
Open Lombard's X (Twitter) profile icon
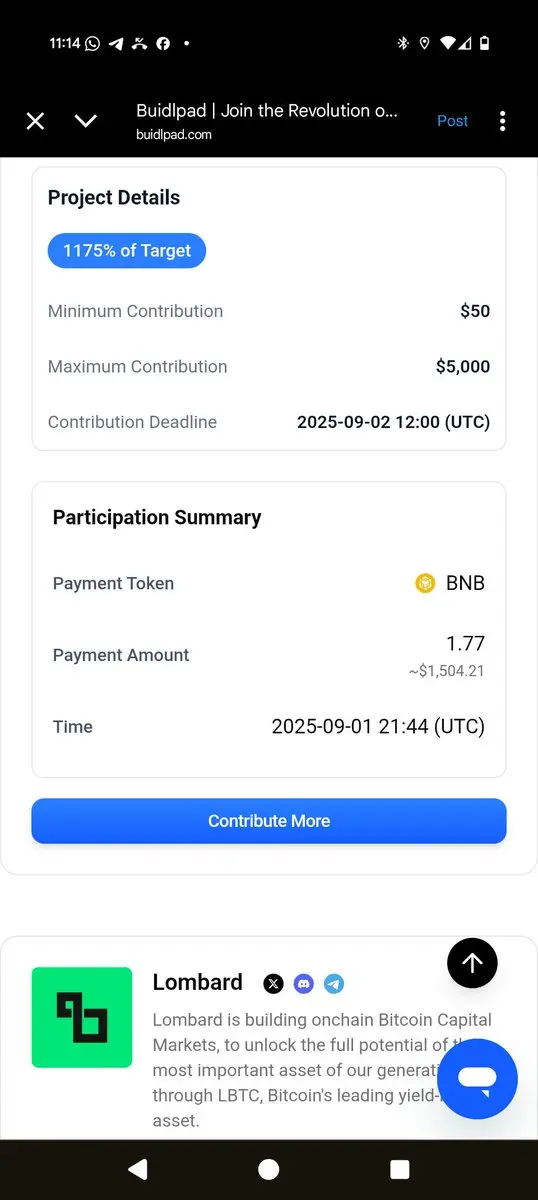tap(273, 984)
